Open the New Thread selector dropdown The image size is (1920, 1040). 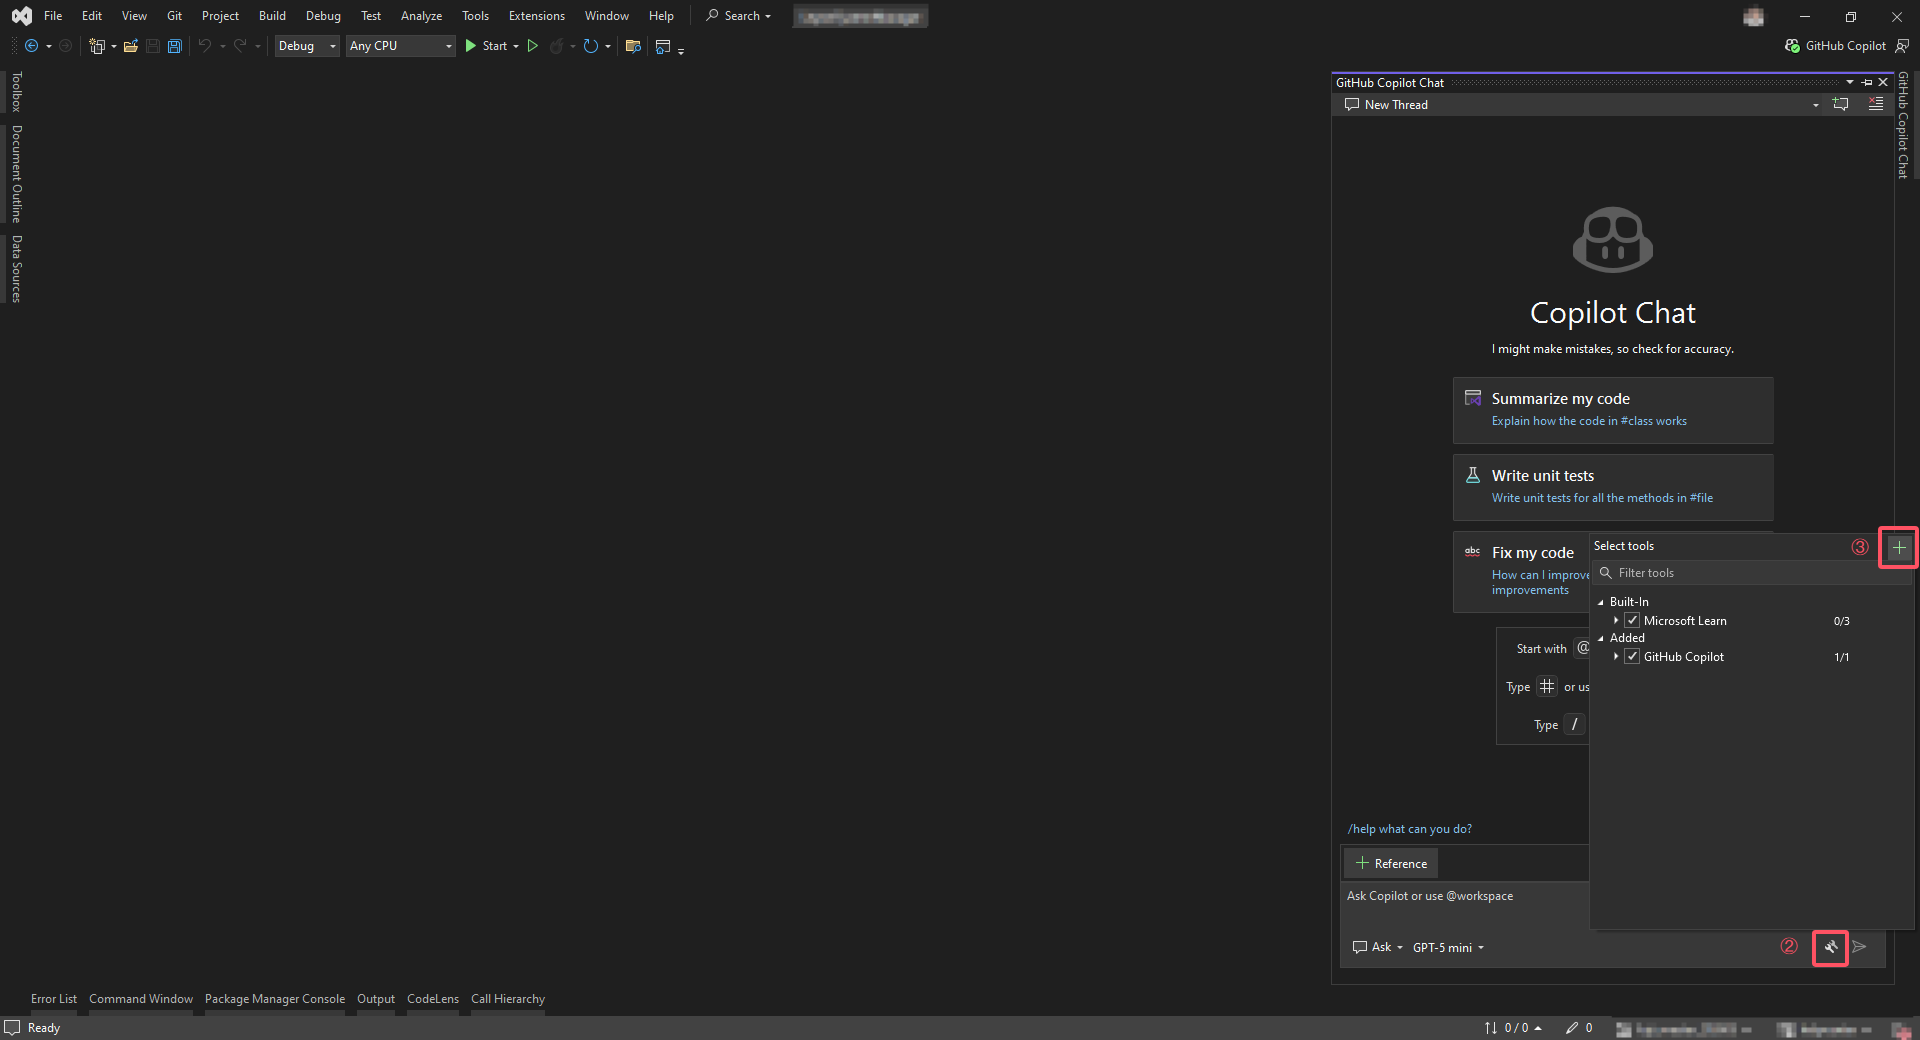coord(1816,105)
